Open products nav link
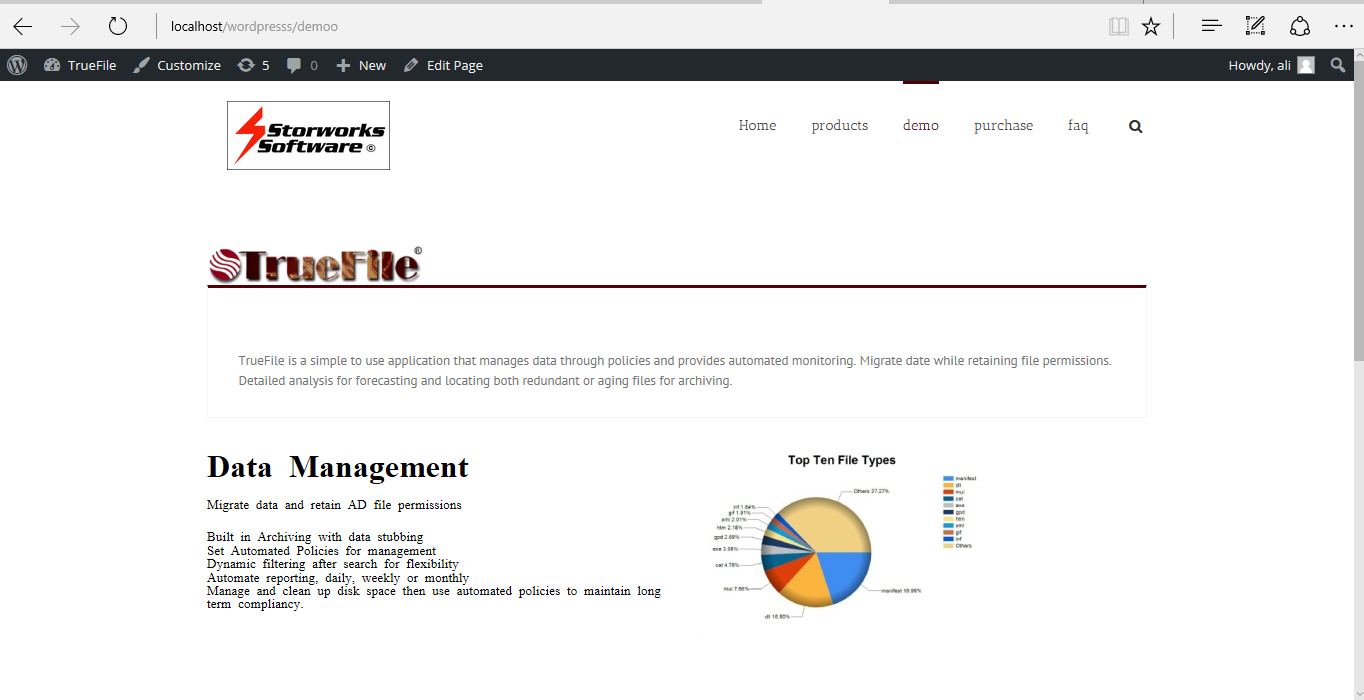 (x=839, y=126)
